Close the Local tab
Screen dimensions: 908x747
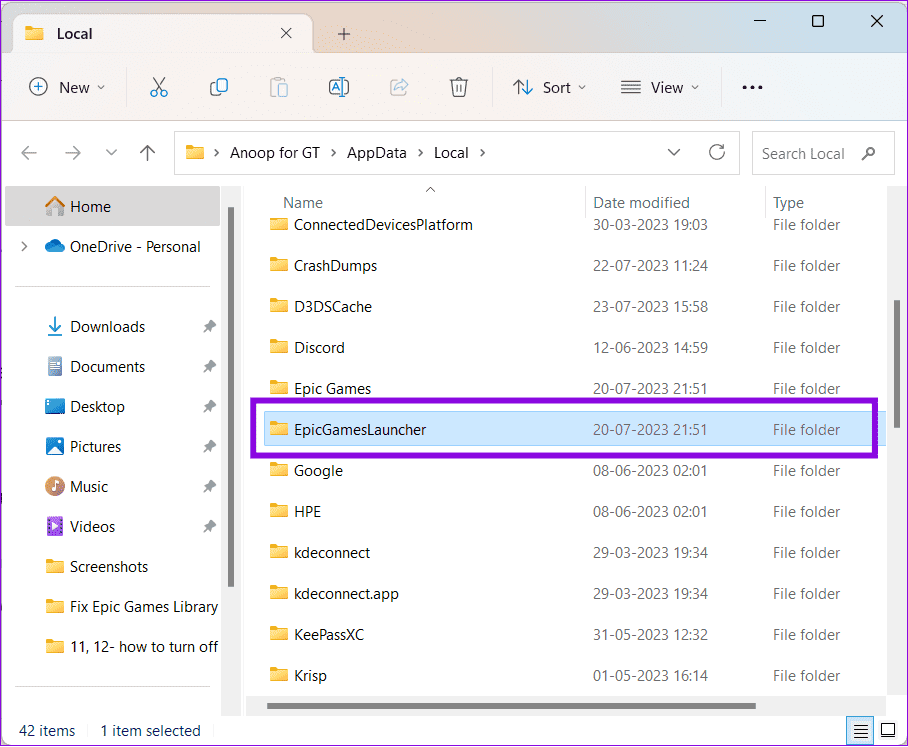(x=286, y=34)
